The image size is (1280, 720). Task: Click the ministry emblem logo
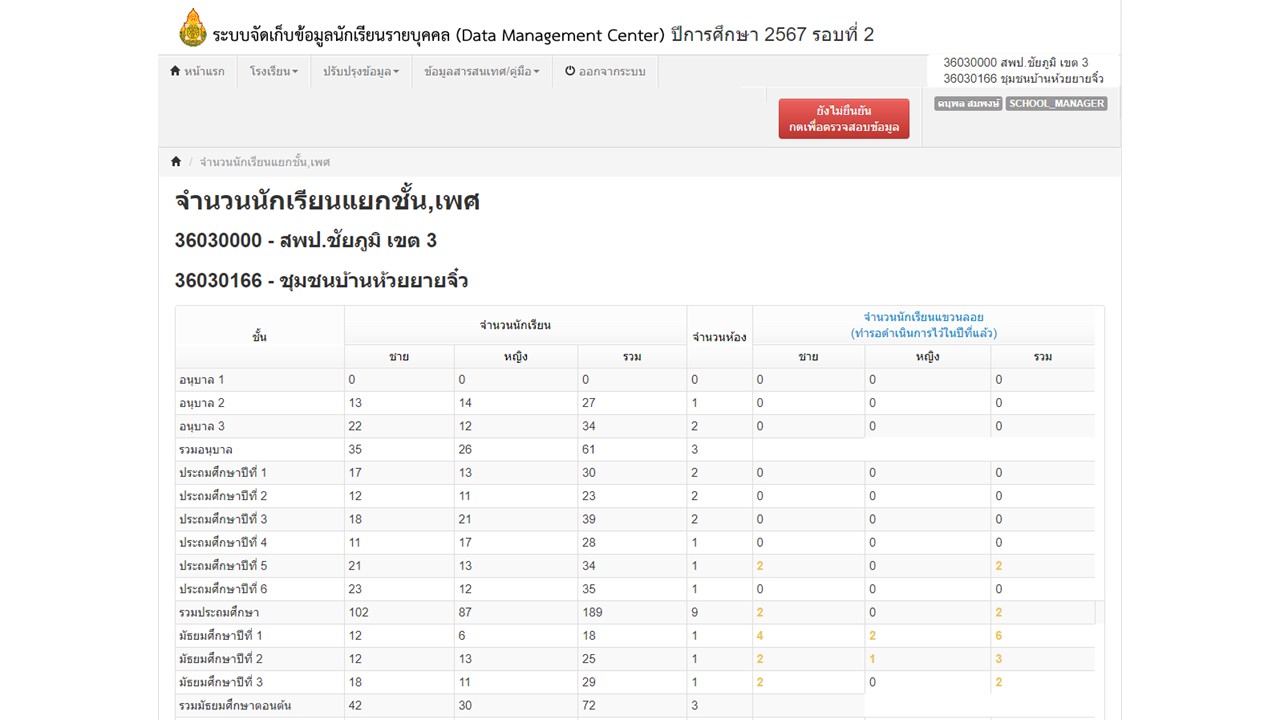(193, 29)
